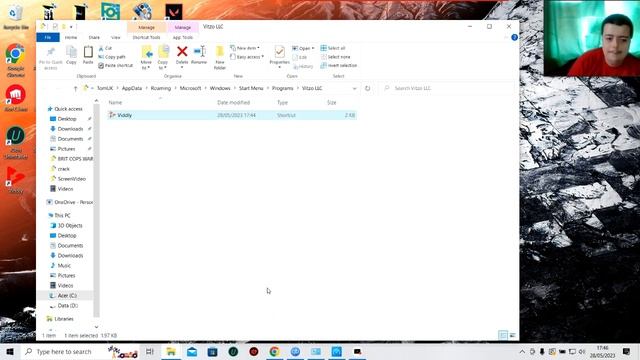Delete the selected file with red X
The width and height of the screenshot is (640, 360).
pyautogui.click(x=182, y=52)
